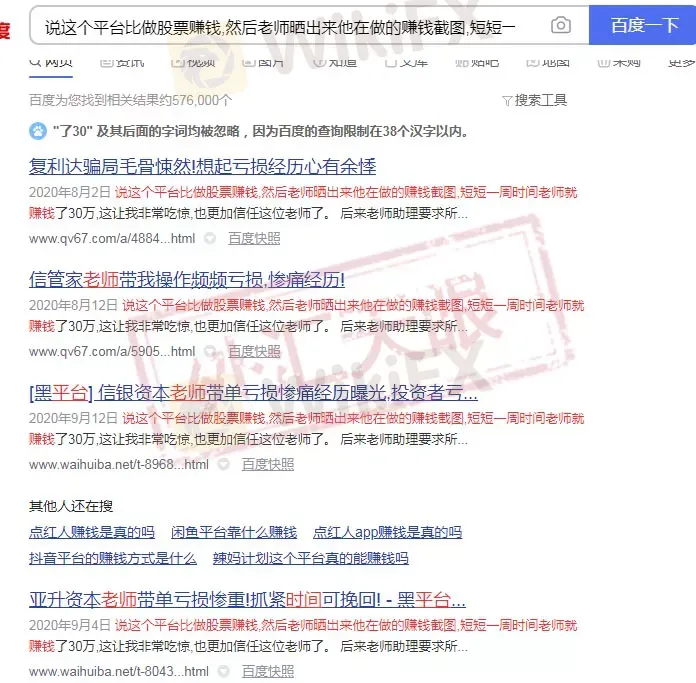Image resolution: width=696 pixels, height=683 pixels.
Task: Search related query 点红人赚钱是真的吗
Action: [92, 532]
